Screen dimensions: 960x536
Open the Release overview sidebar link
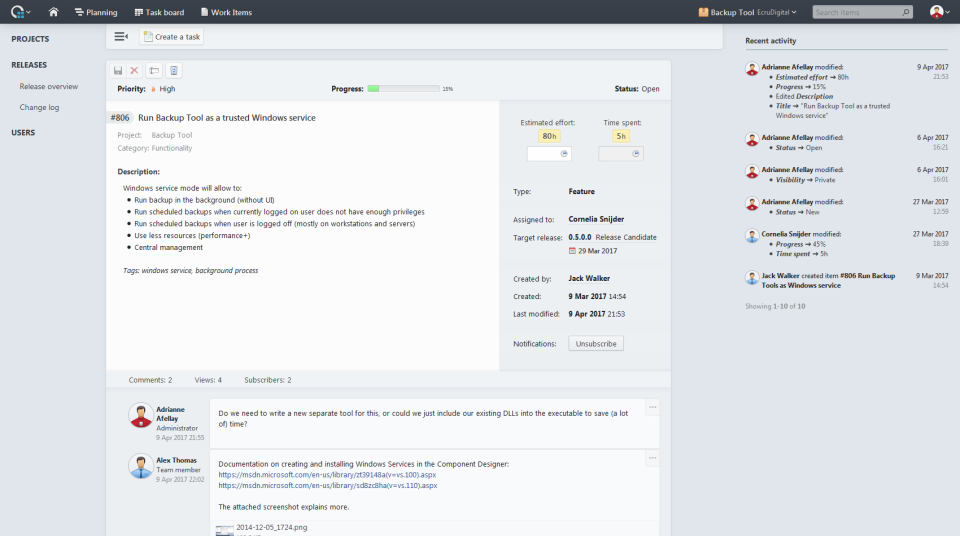coord(48,86)
